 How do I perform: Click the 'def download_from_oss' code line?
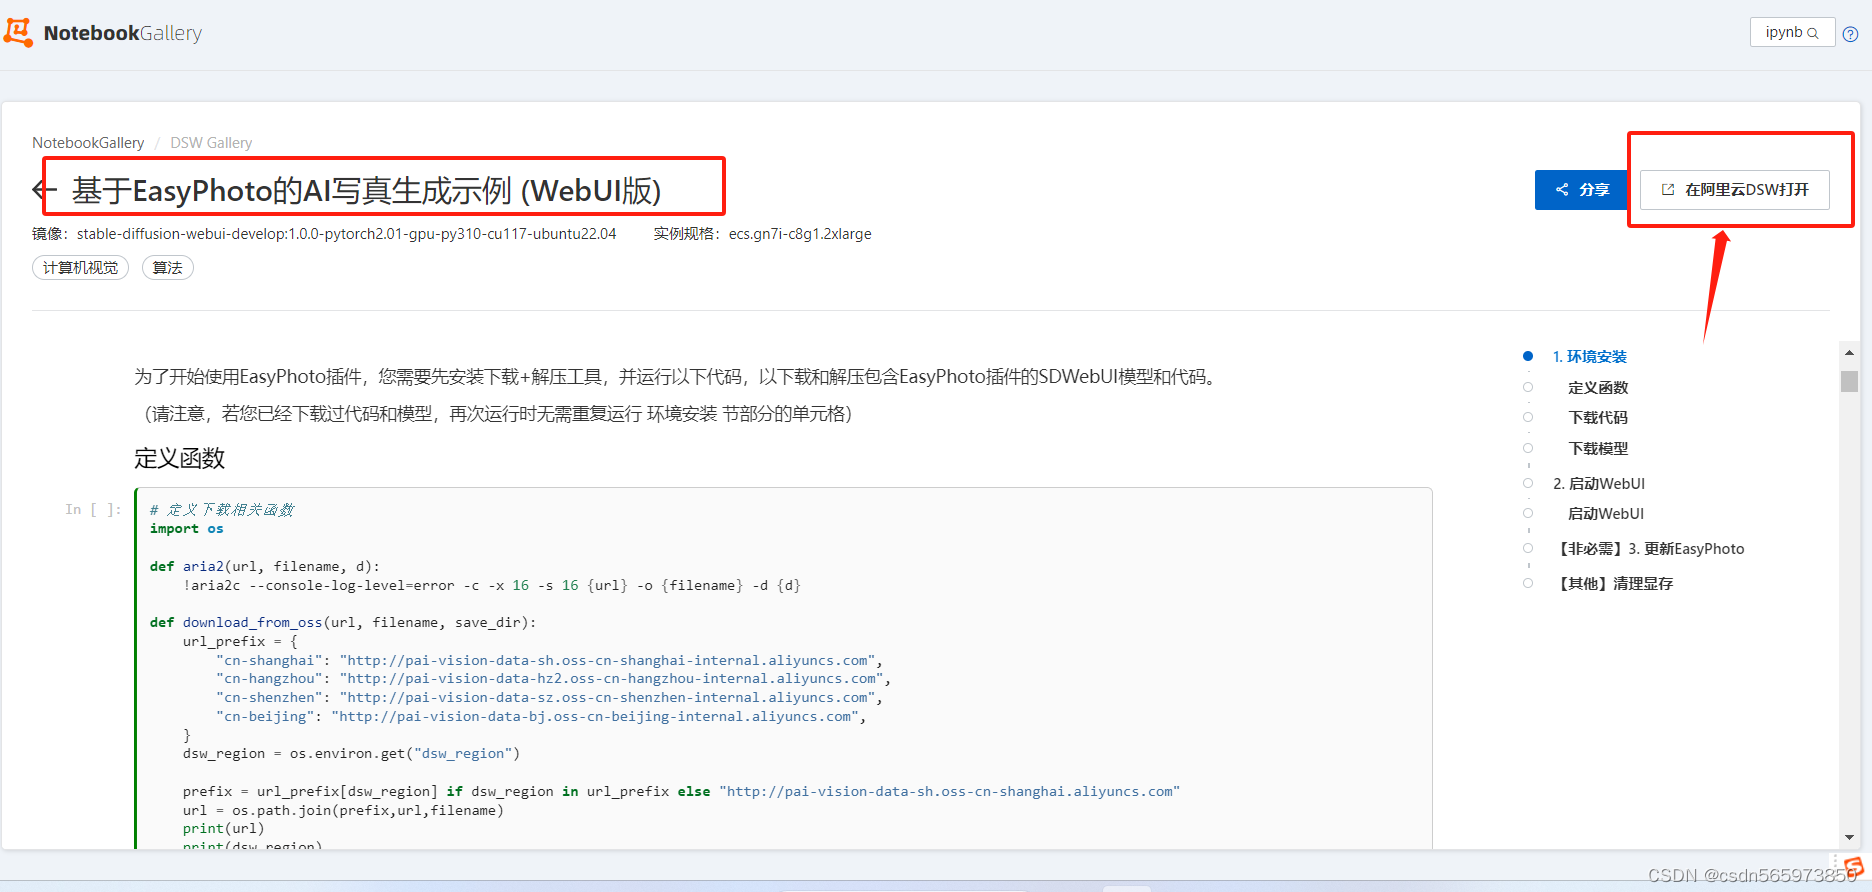coord(343,622)
